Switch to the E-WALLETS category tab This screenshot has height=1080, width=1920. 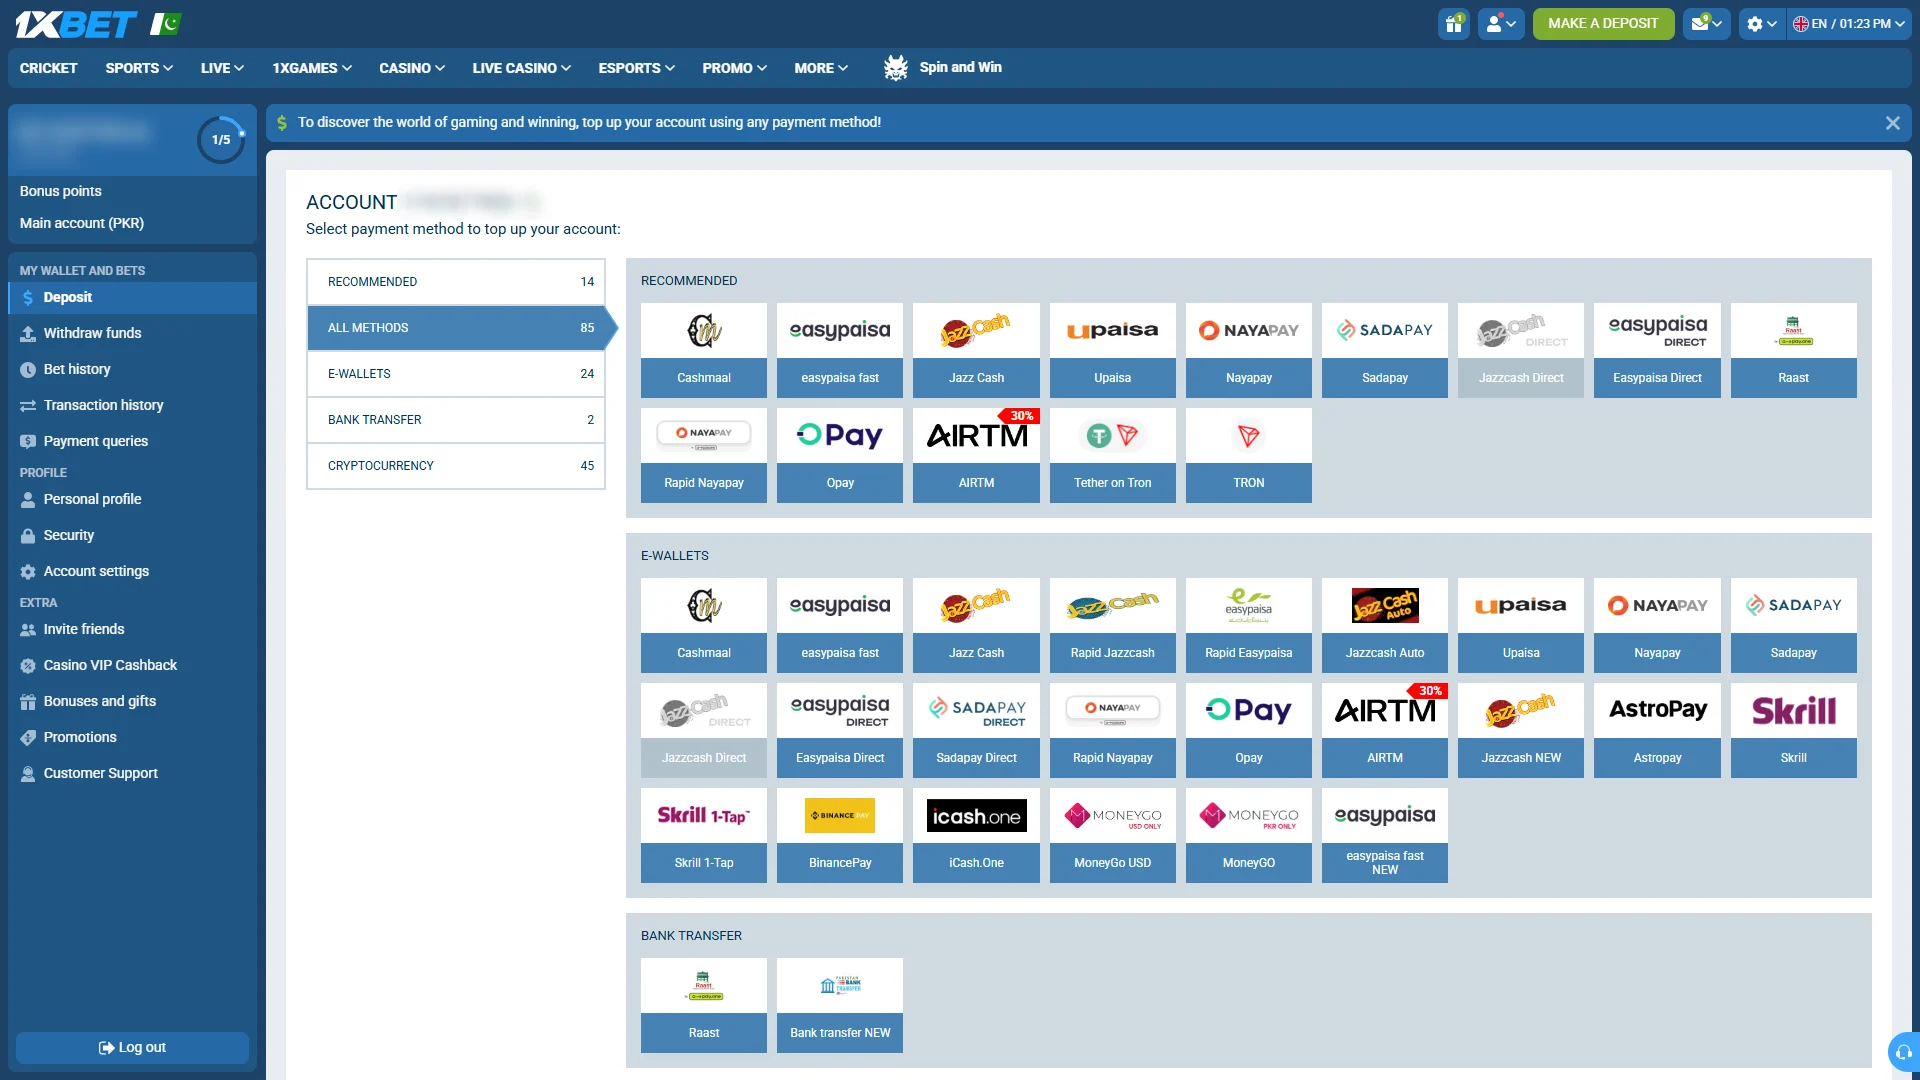pyautogui.click(x=456, y=374)
